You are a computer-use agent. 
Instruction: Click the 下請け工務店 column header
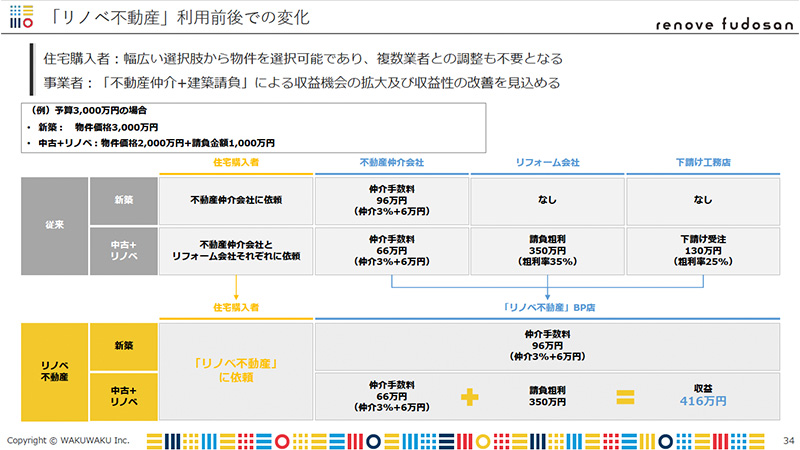pos(703,162)
